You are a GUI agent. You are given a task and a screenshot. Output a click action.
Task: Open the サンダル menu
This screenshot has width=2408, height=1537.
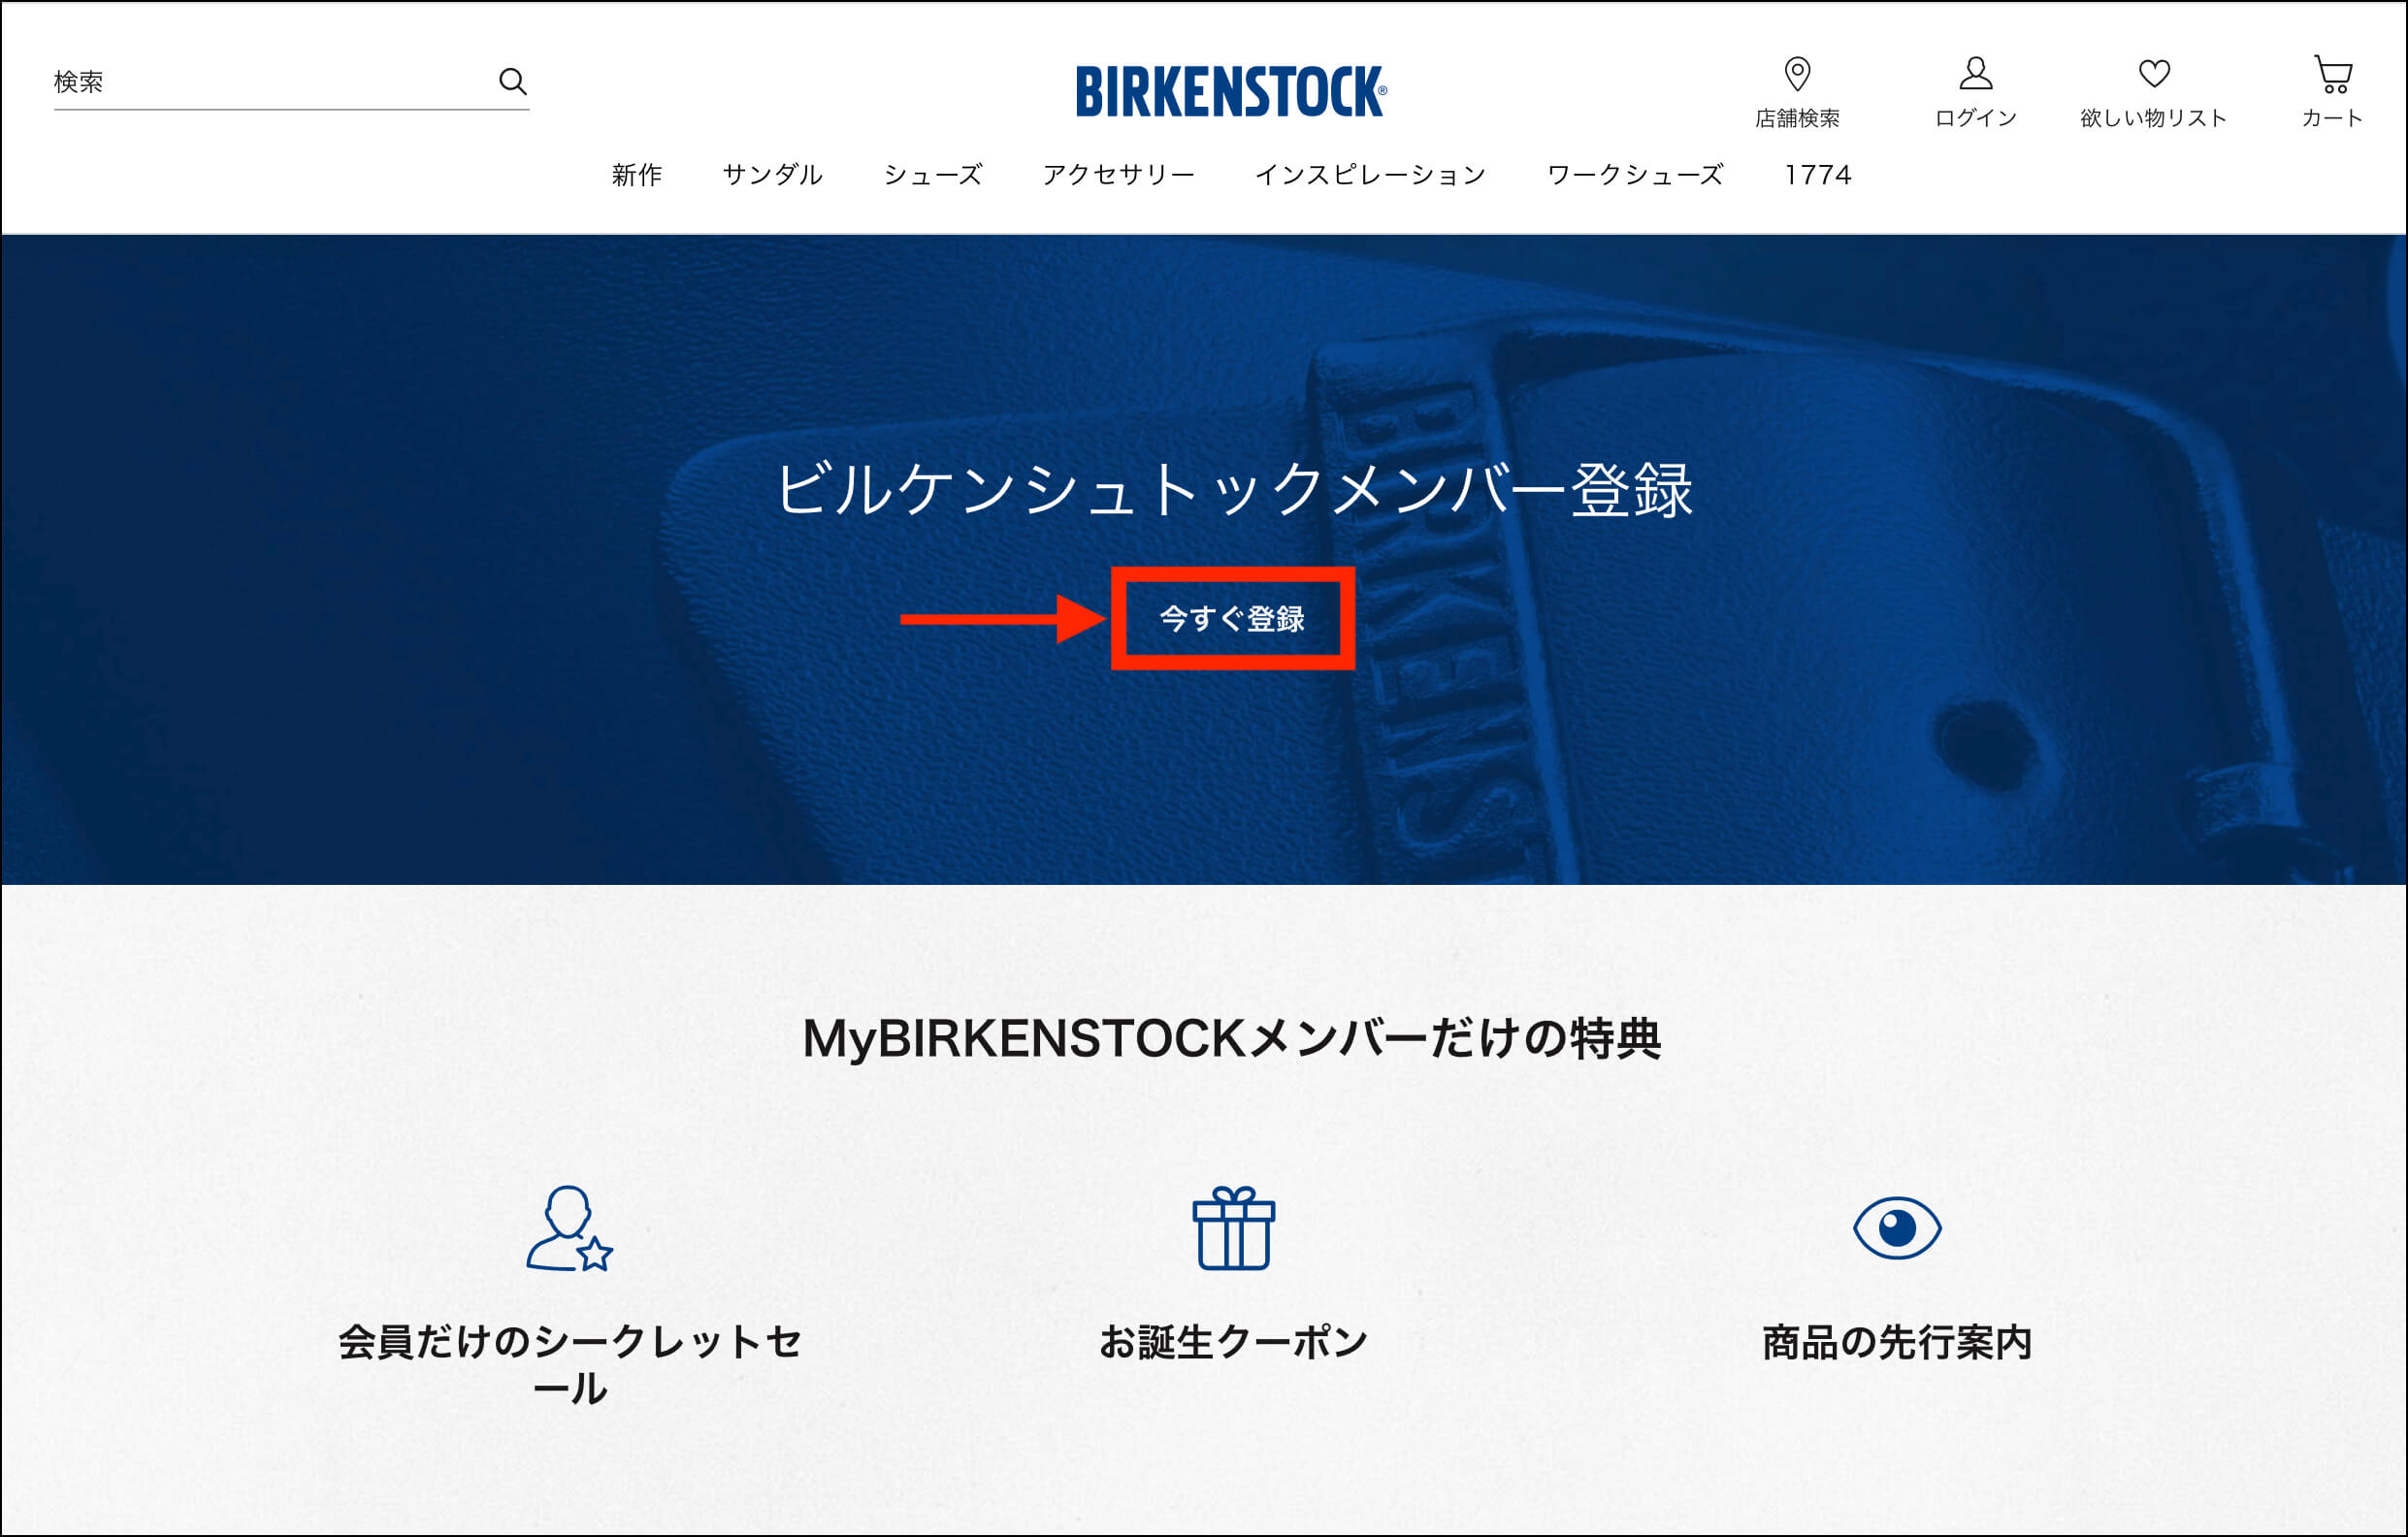[x=772, y=175]
